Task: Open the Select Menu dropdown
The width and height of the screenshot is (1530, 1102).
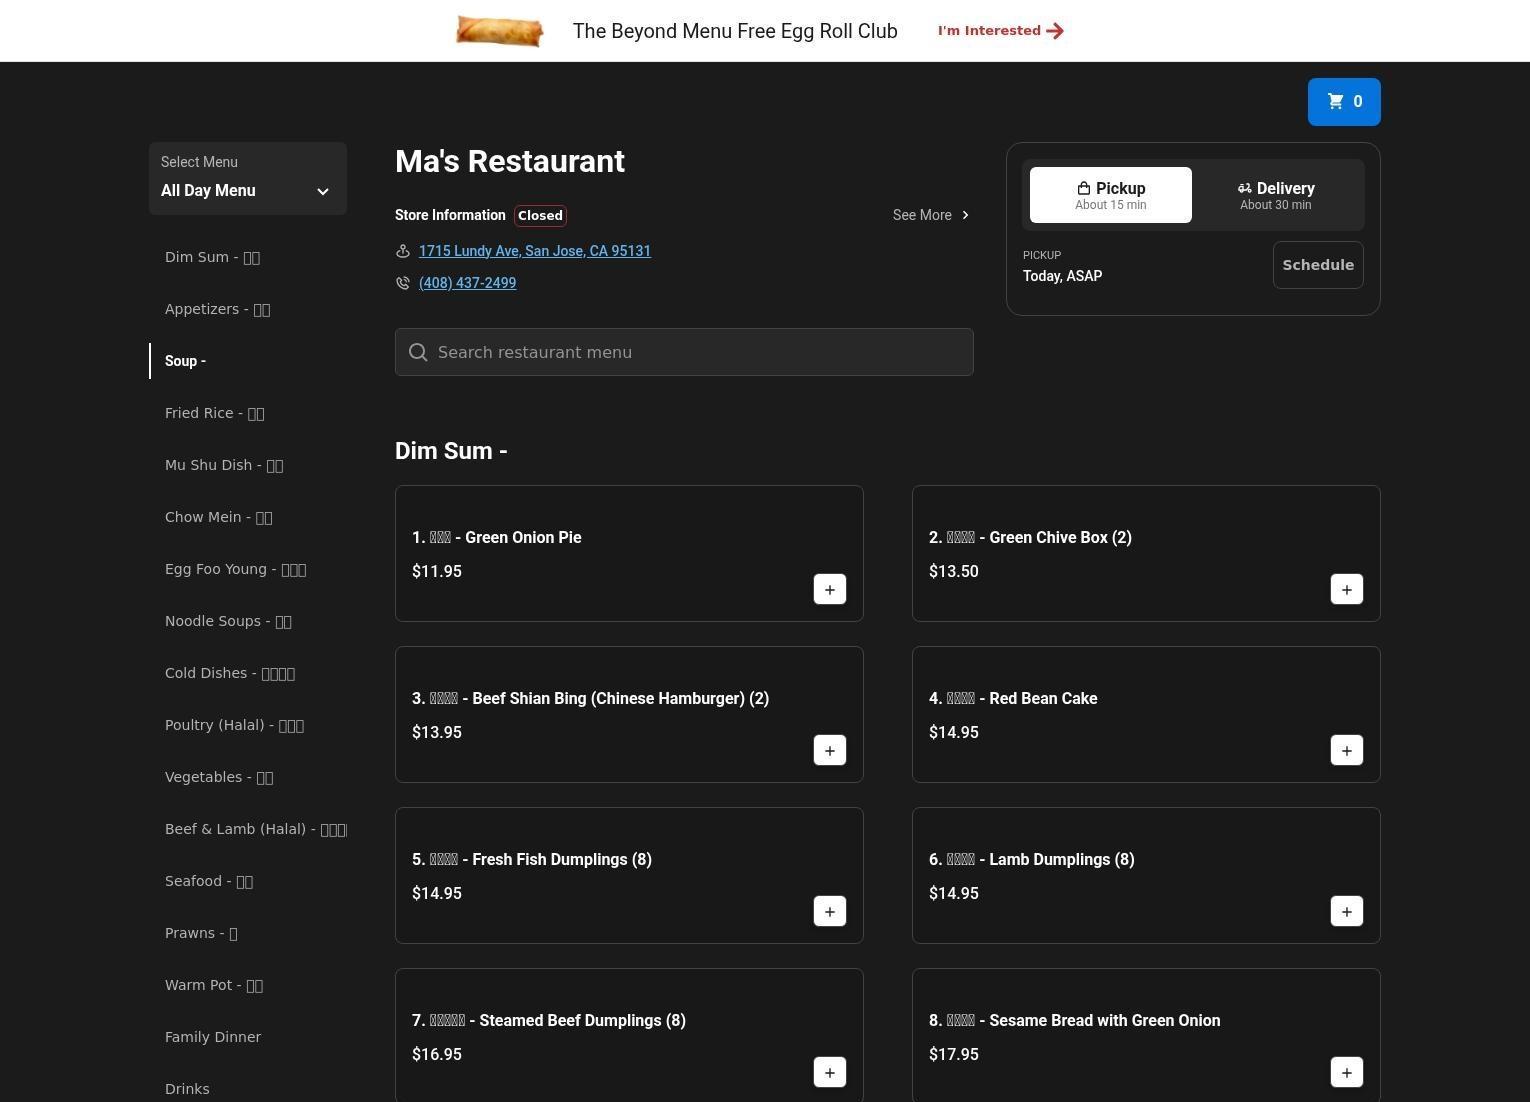Action: (x=247, y=179)
